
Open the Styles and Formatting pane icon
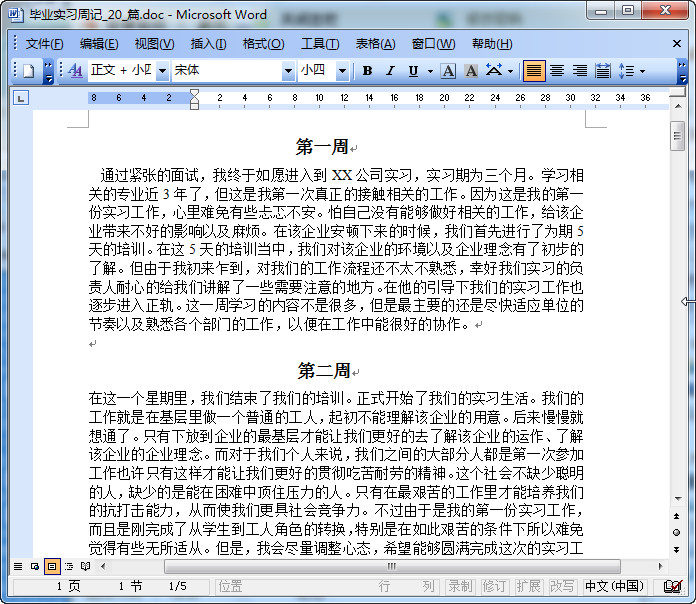76,71
